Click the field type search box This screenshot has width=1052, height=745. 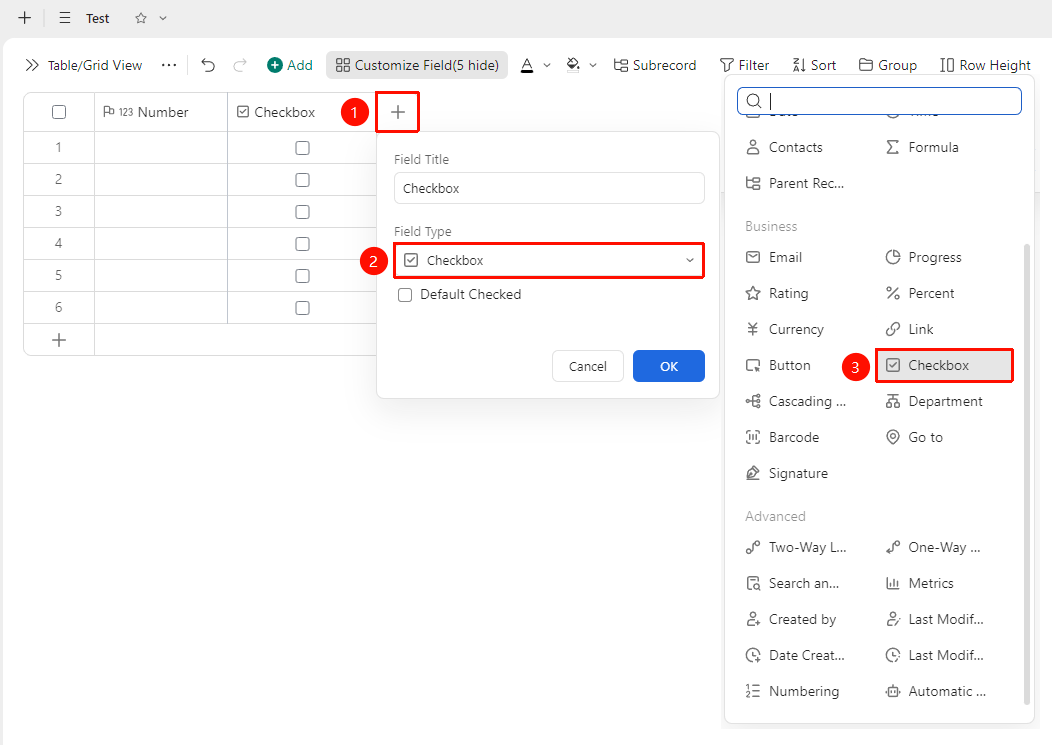(x=880, y=101)
